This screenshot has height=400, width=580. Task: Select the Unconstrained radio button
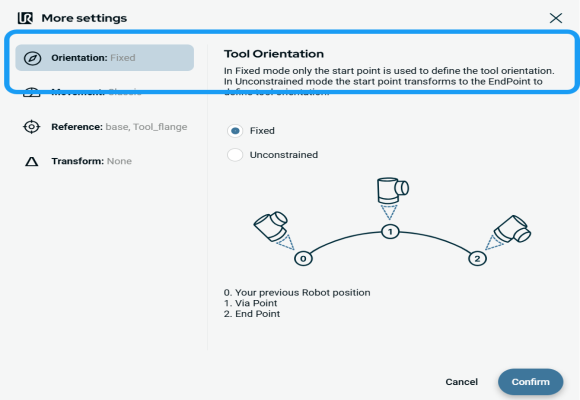tap(235, 155)
